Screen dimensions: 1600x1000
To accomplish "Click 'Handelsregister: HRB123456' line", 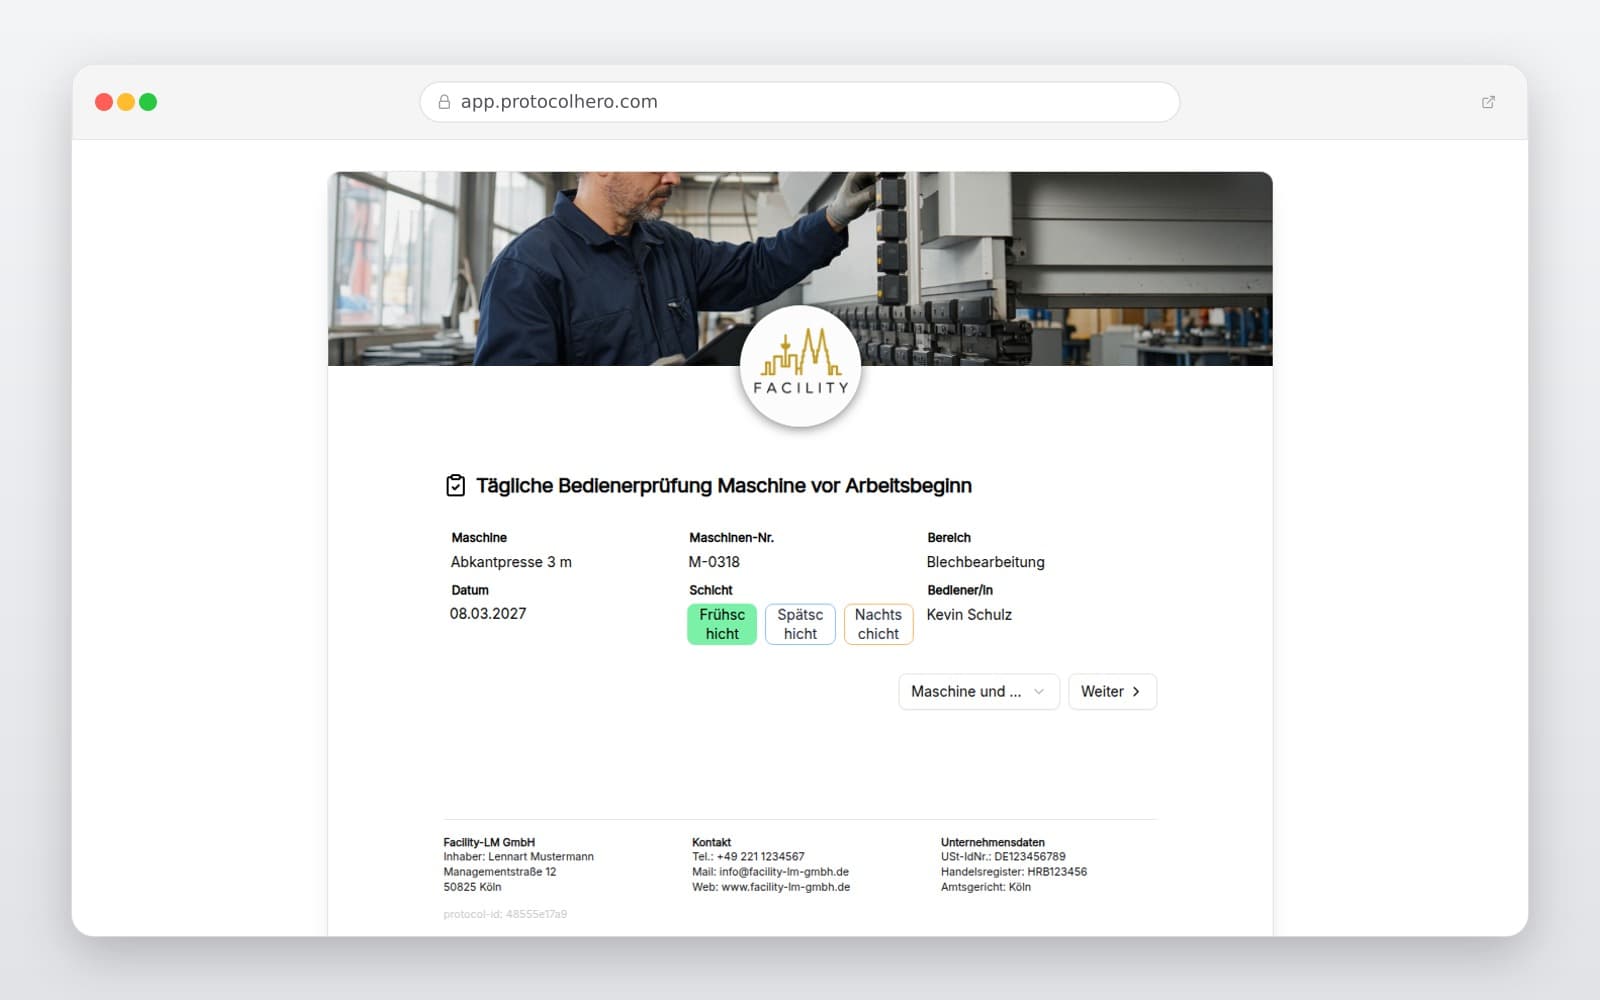I will tap(1014, 872).
